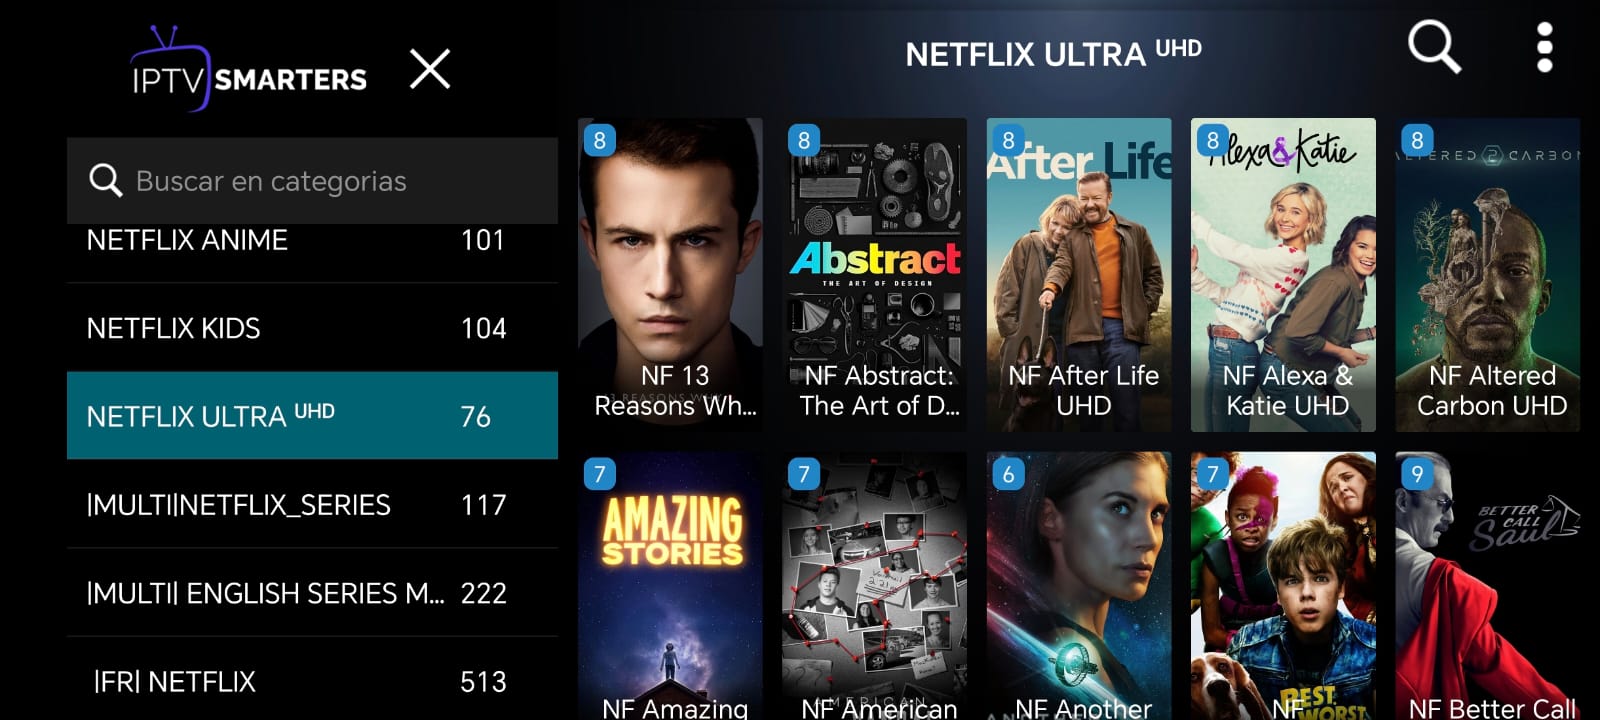Open the Amazing Stories poster
The image size is (1600, 720).
coord(670,586)
